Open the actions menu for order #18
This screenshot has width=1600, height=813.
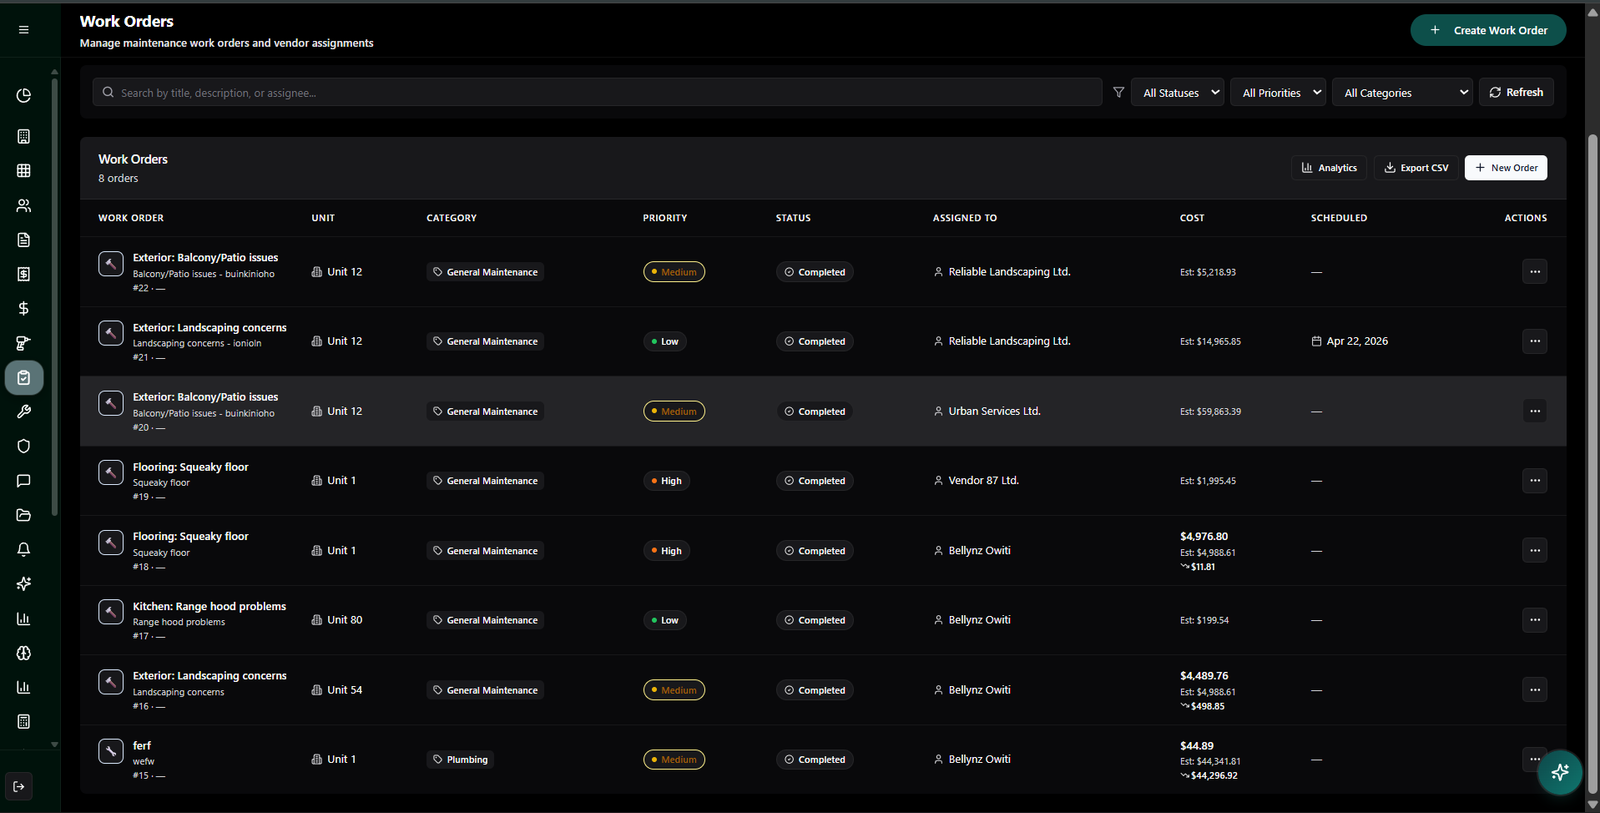click(x=1535, y=551)
